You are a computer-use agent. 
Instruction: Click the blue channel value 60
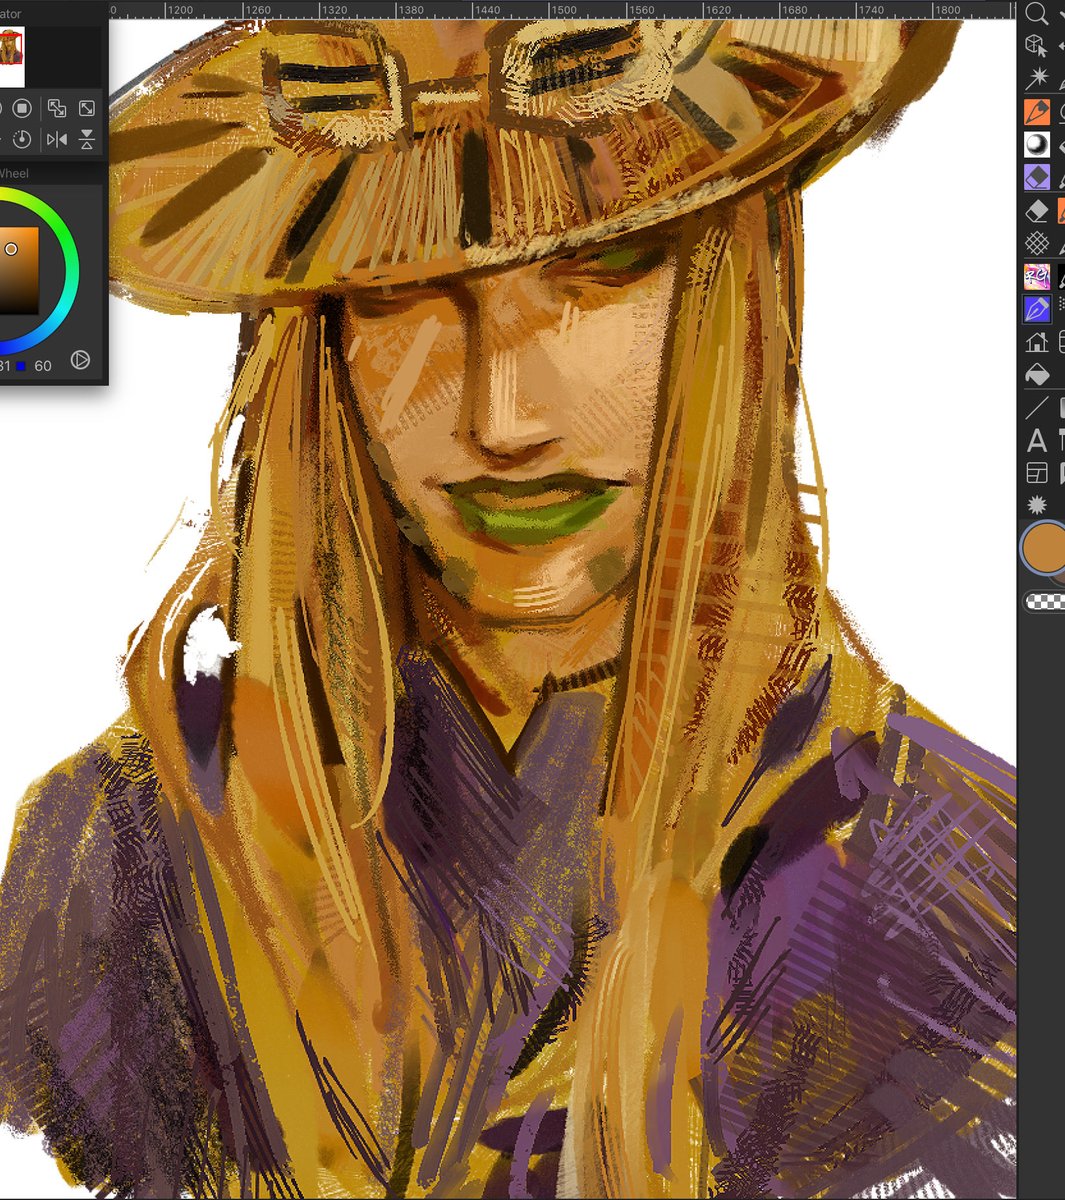tap(43, 366)
